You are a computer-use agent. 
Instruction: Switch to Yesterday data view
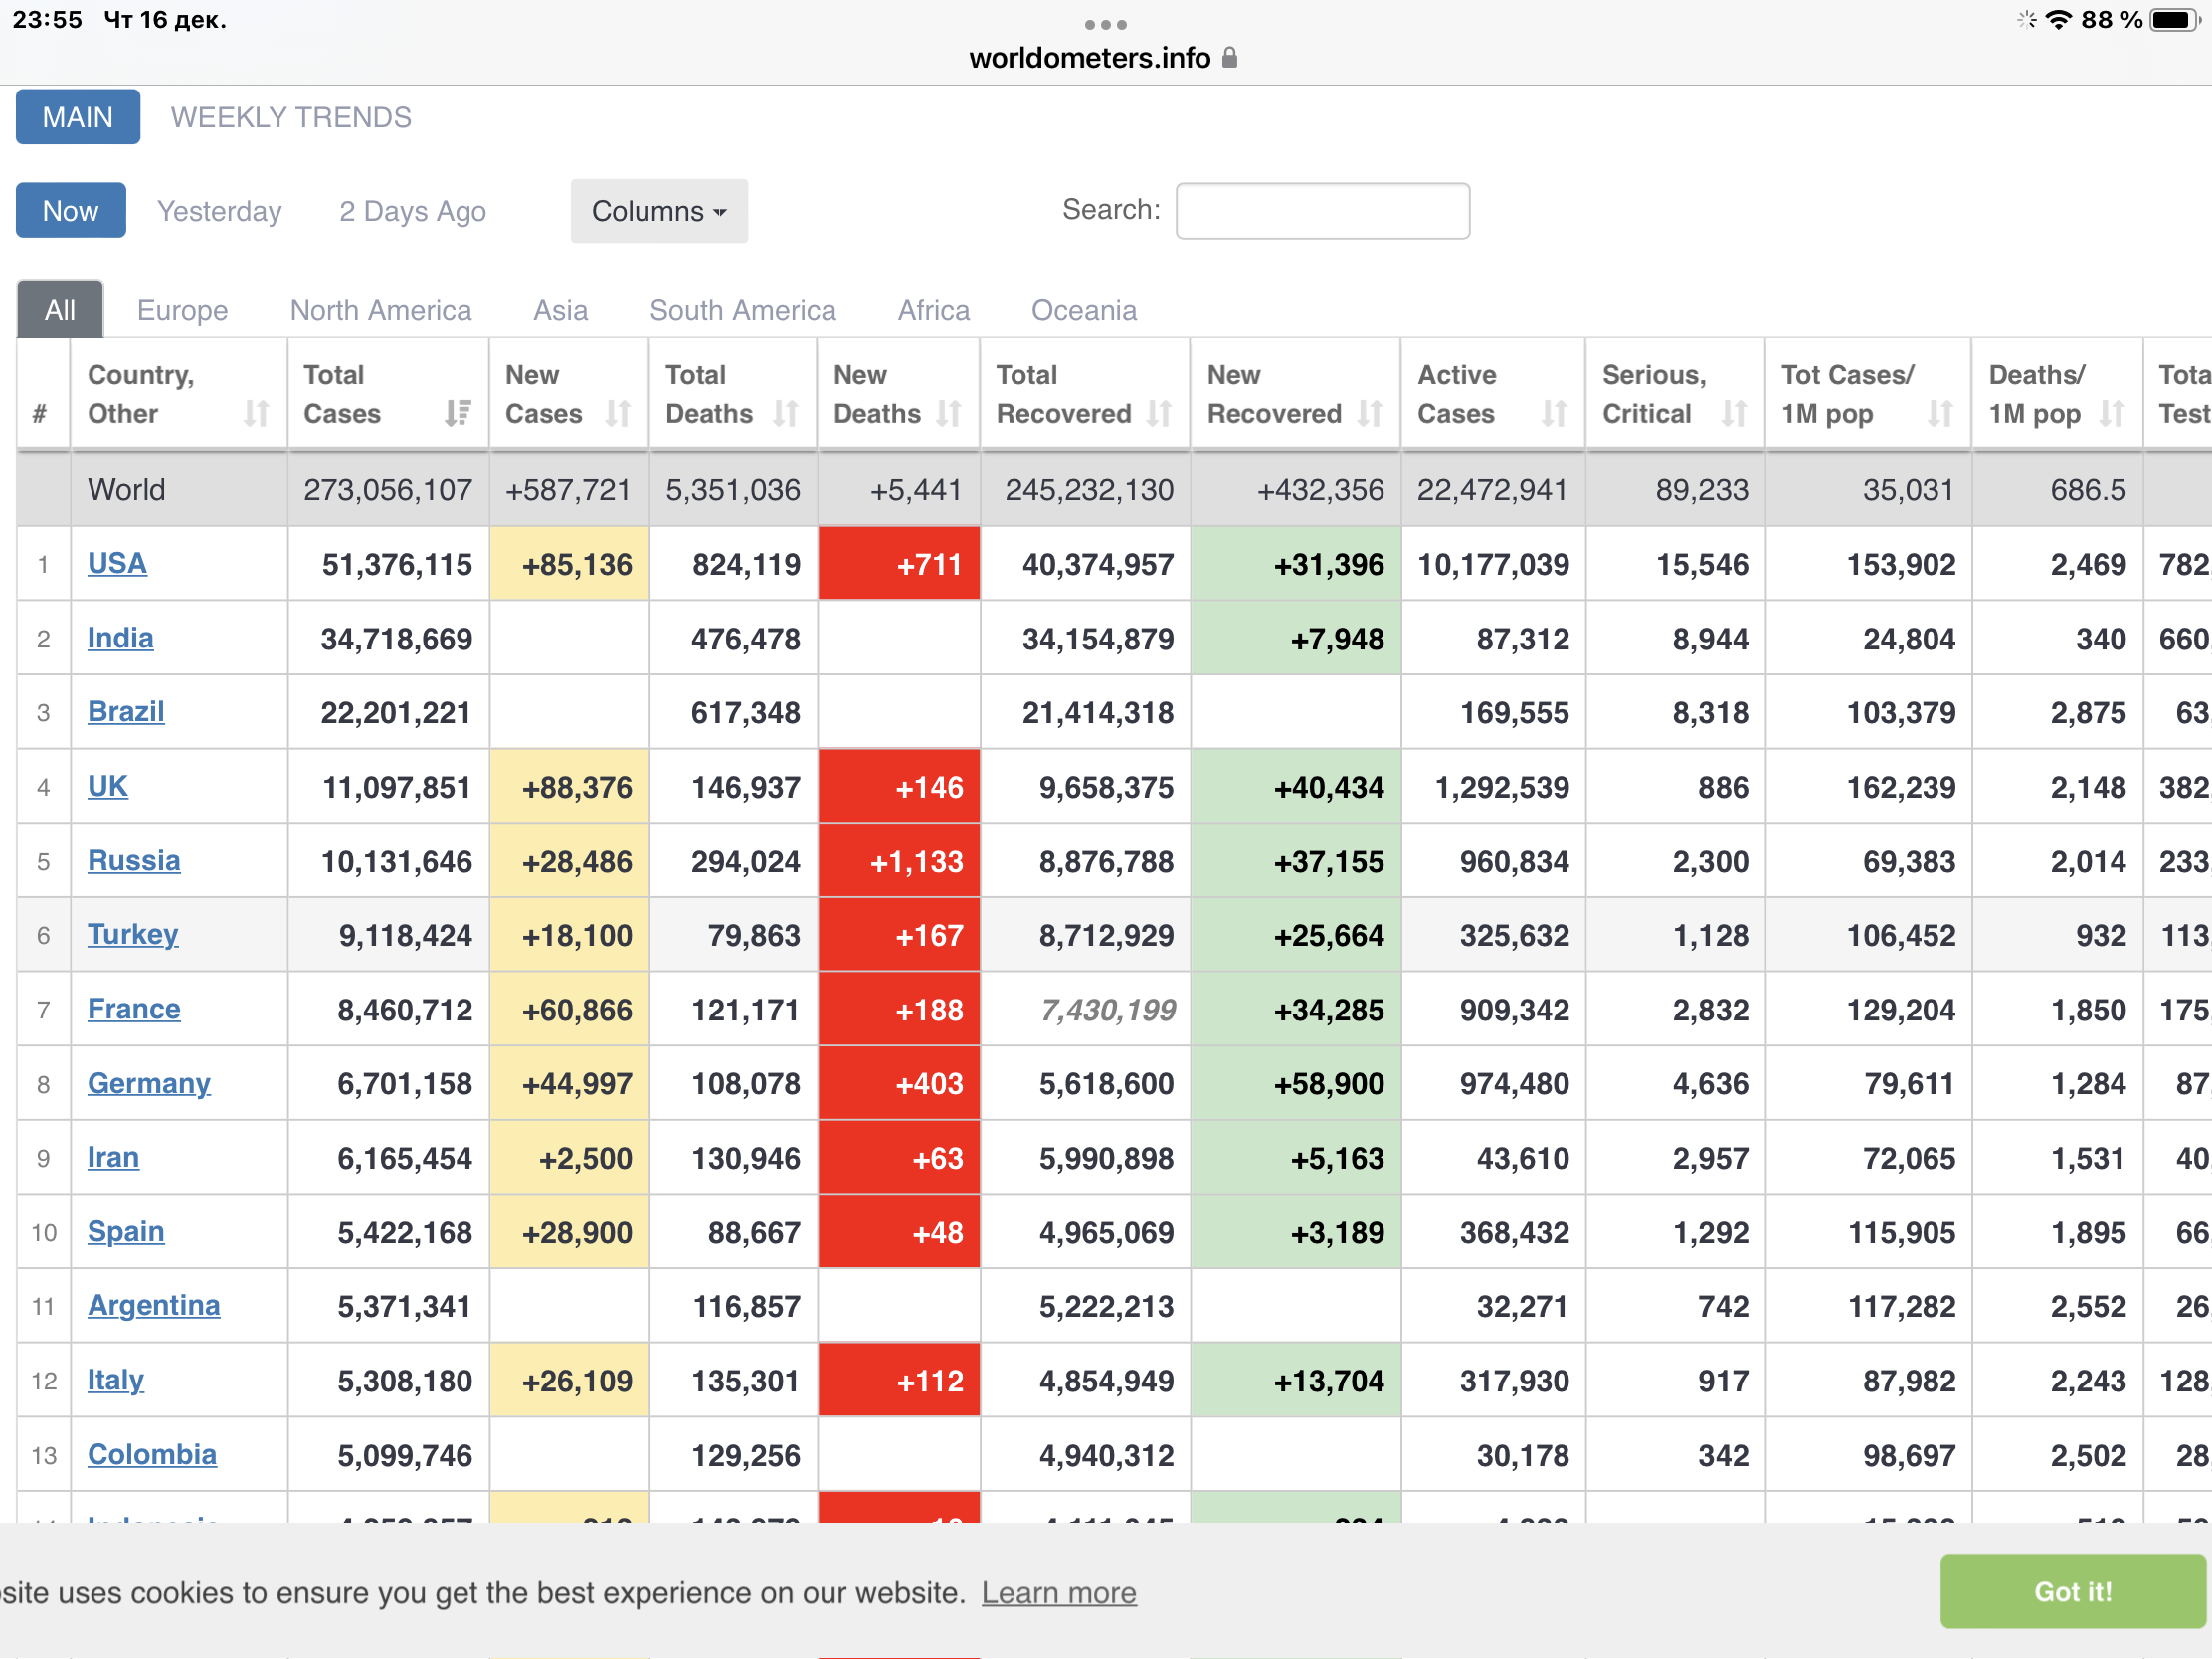click(219, 211)
